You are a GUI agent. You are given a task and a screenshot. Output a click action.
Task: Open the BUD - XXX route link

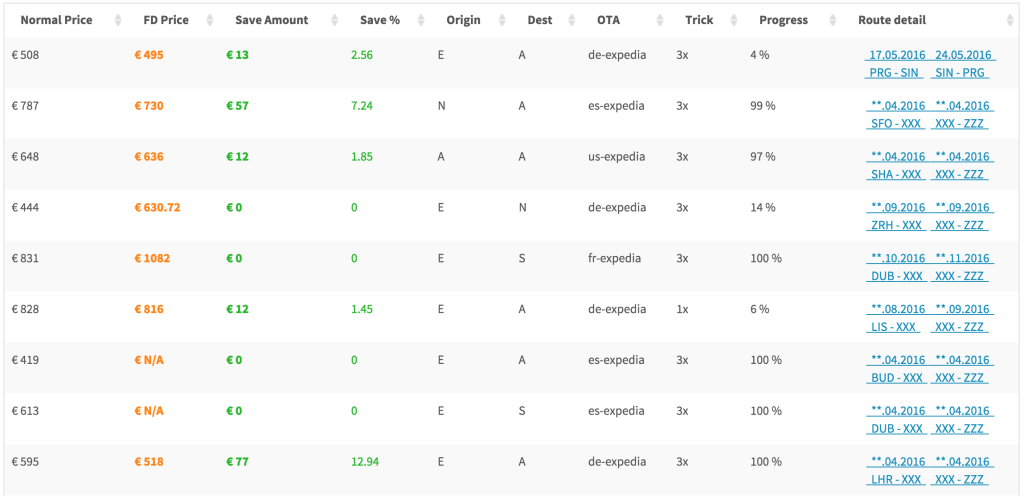tap(896, 379)
